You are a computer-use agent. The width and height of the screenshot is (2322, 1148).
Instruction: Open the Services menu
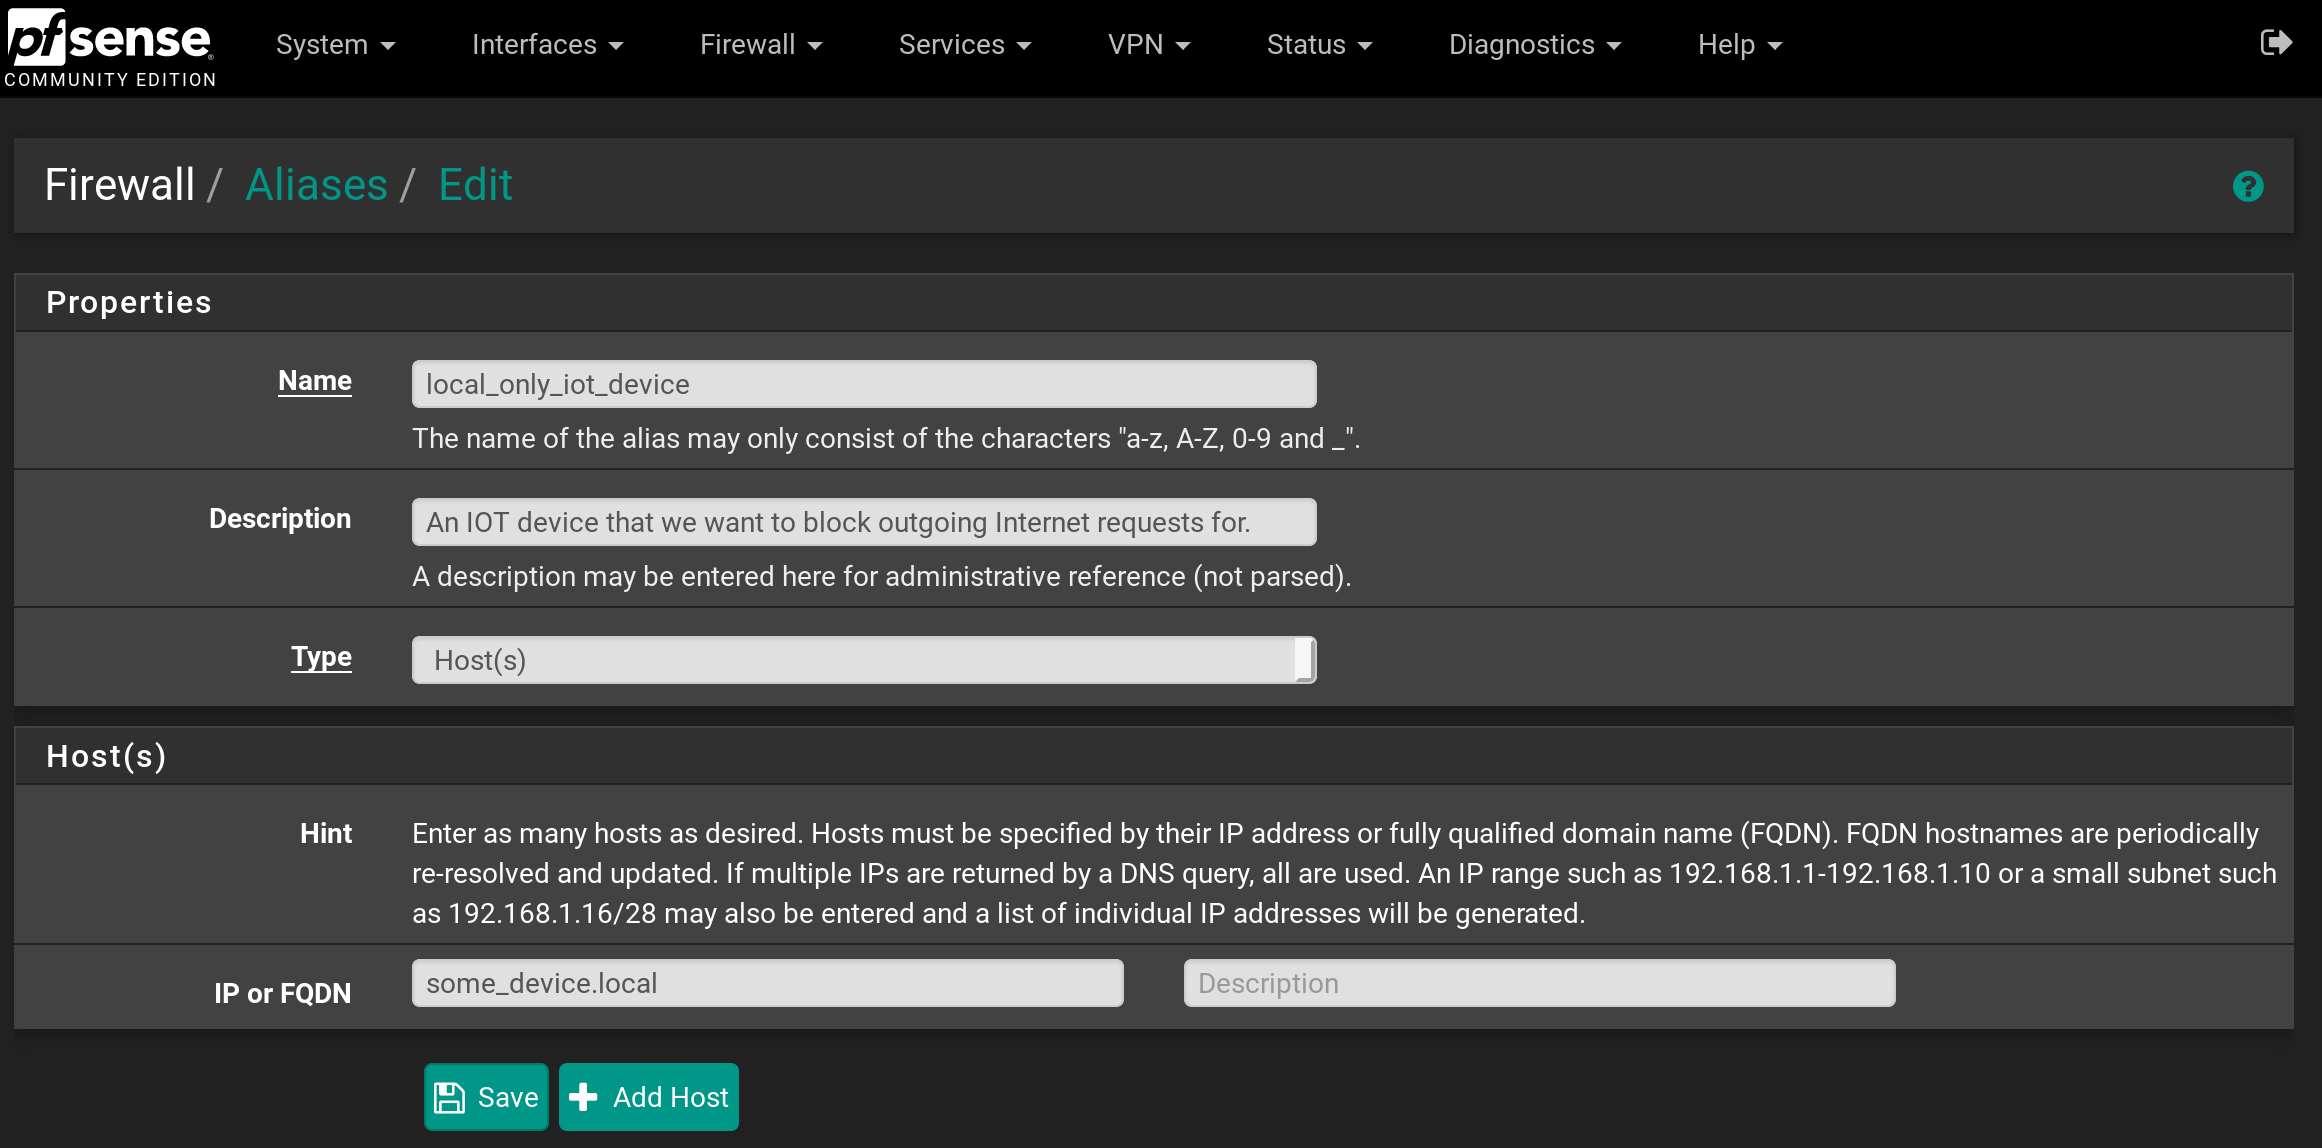(x=964, y=45)
